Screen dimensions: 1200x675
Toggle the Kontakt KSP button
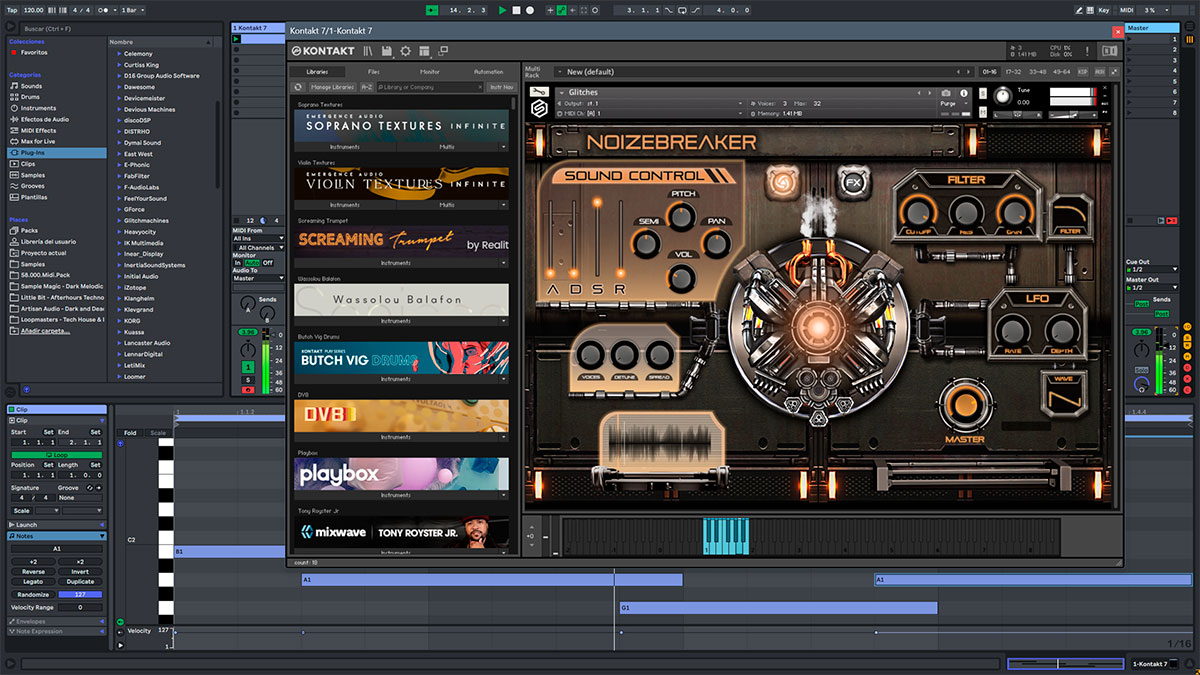[1084, 72]
